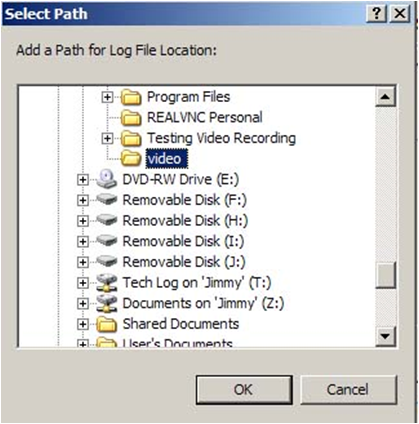Open the dialog help question-mark button
Screen dimensions: 419x424
pyautogui.click(x=377, y=14)
